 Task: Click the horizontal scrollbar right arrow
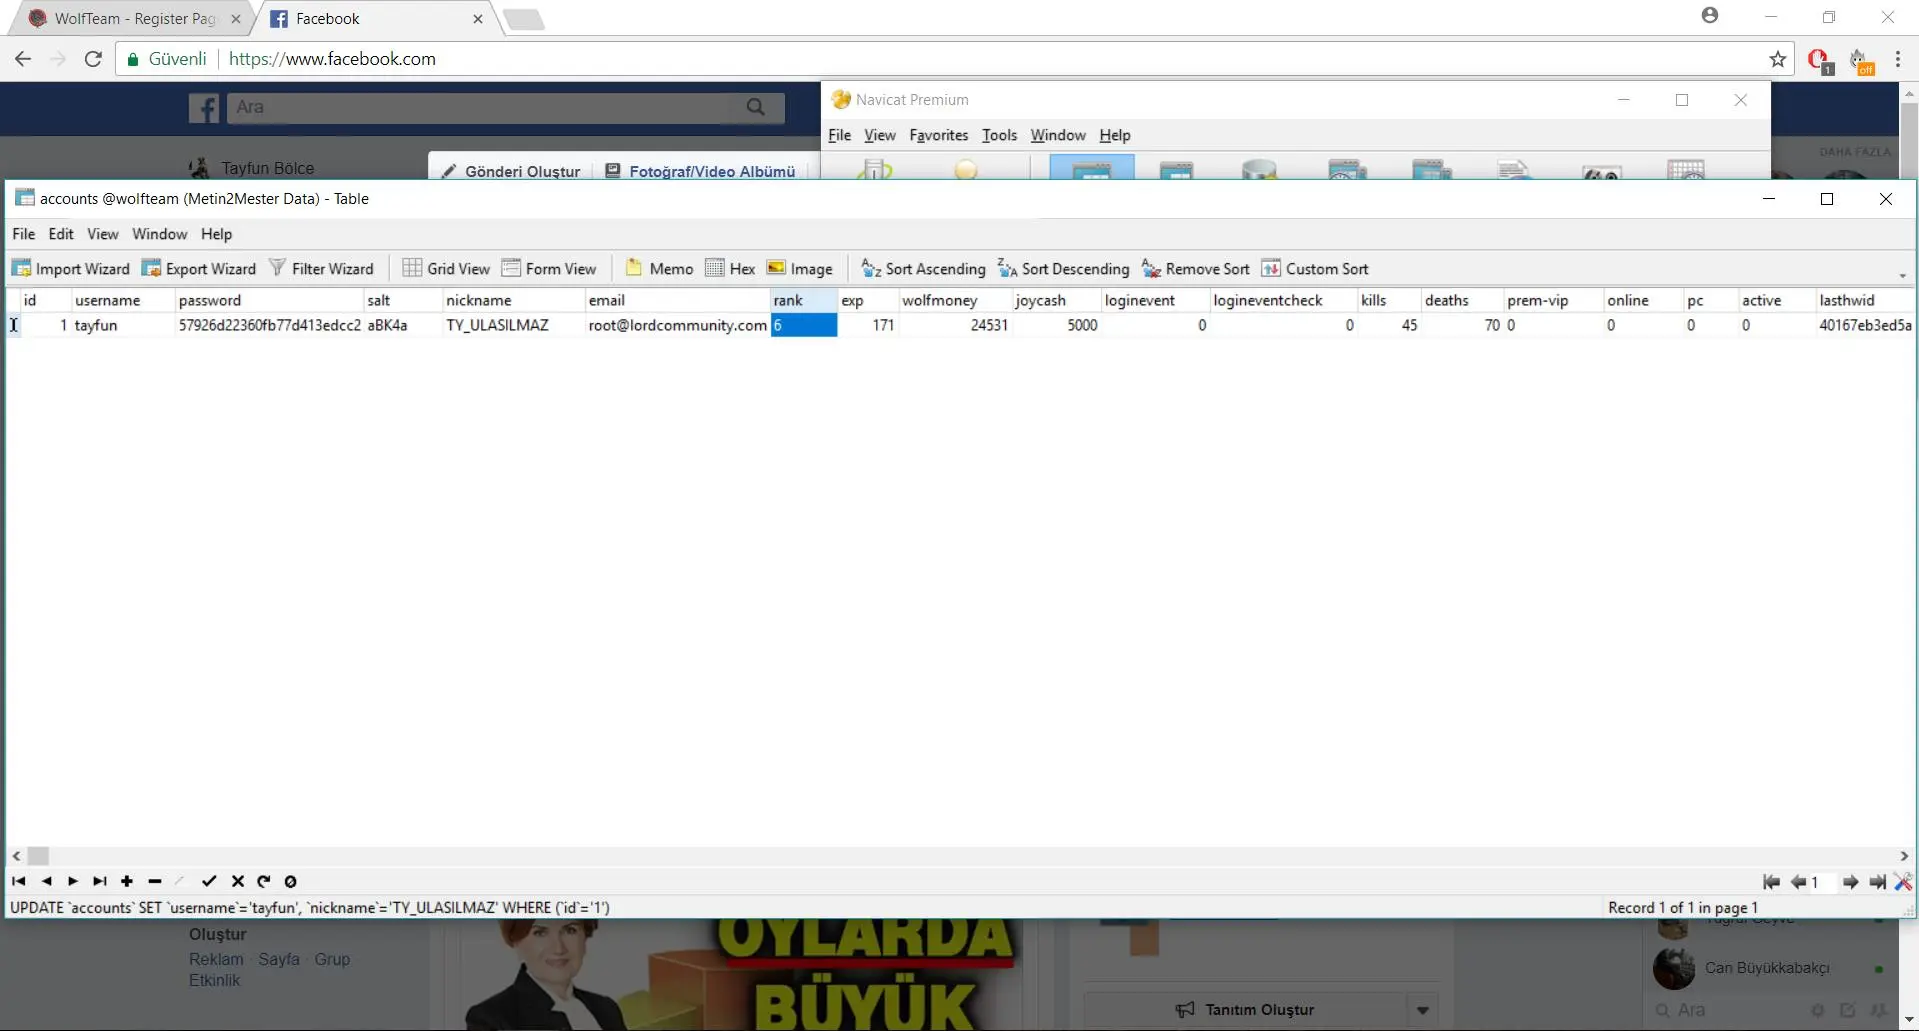(1904, 856)
